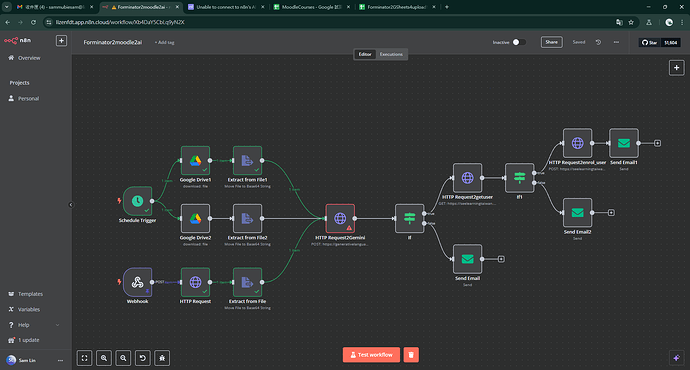Open a new browser tab
This screenshot has height=370, width=690.
(x=447, y=7)
